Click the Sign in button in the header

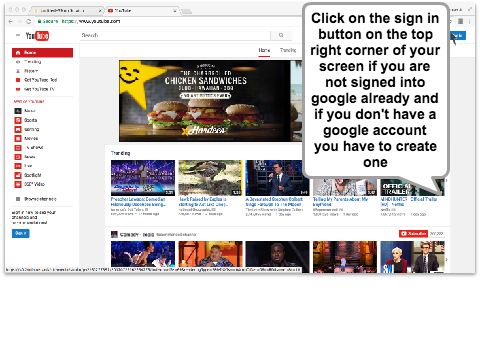458,35
